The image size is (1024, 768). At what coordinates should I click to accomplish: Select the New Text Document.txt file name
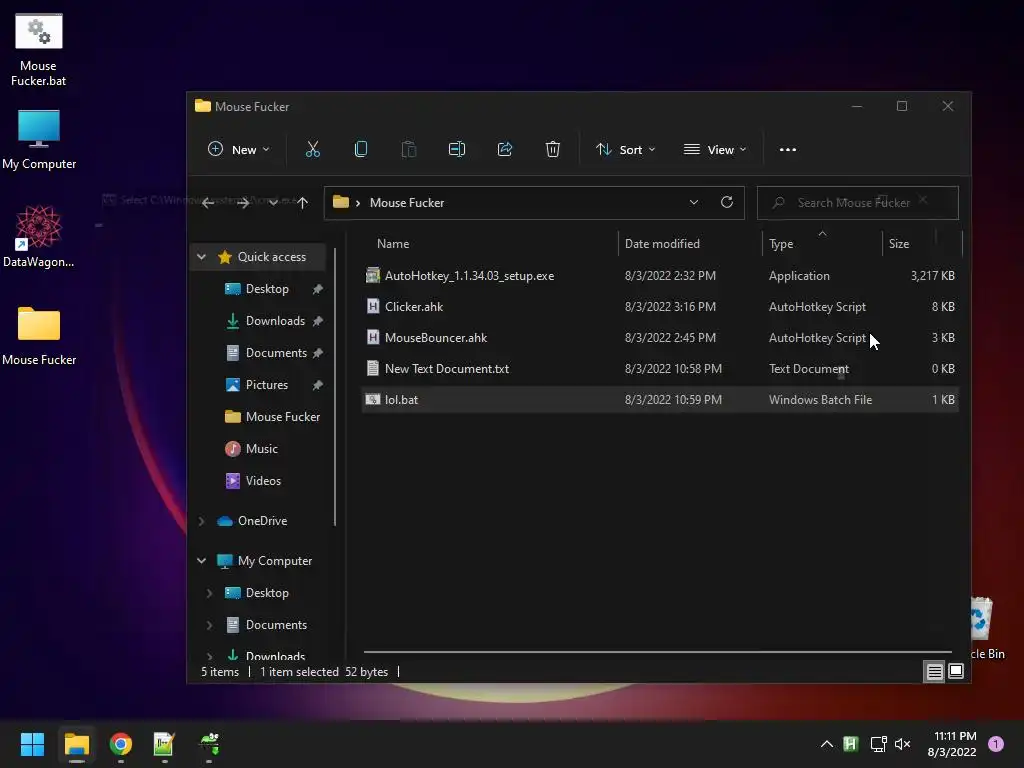pos(447,369)
